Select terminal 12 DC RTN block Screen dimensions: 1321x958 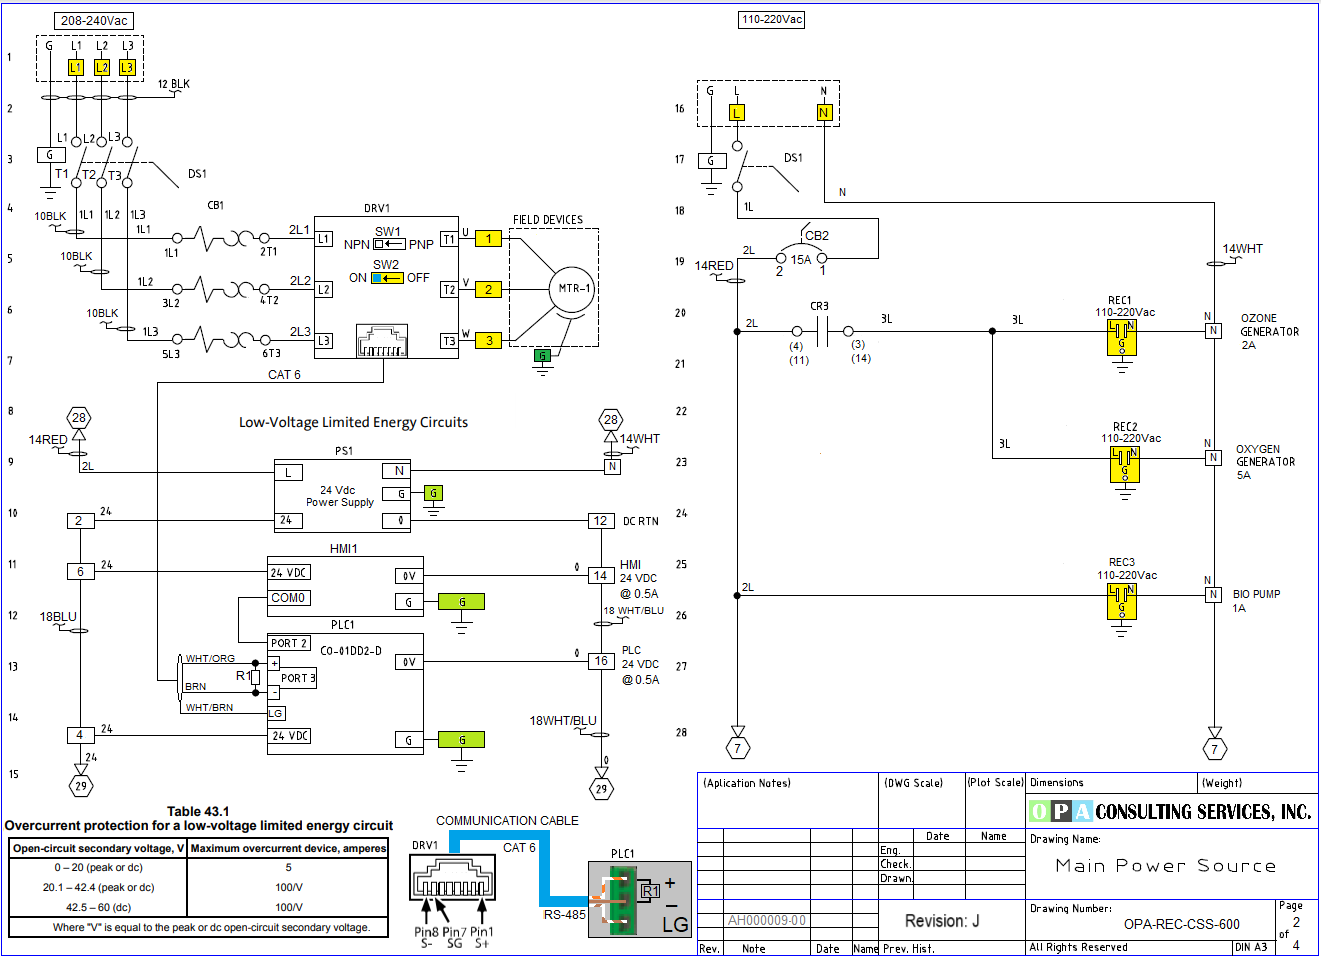(x=600, y=521)
